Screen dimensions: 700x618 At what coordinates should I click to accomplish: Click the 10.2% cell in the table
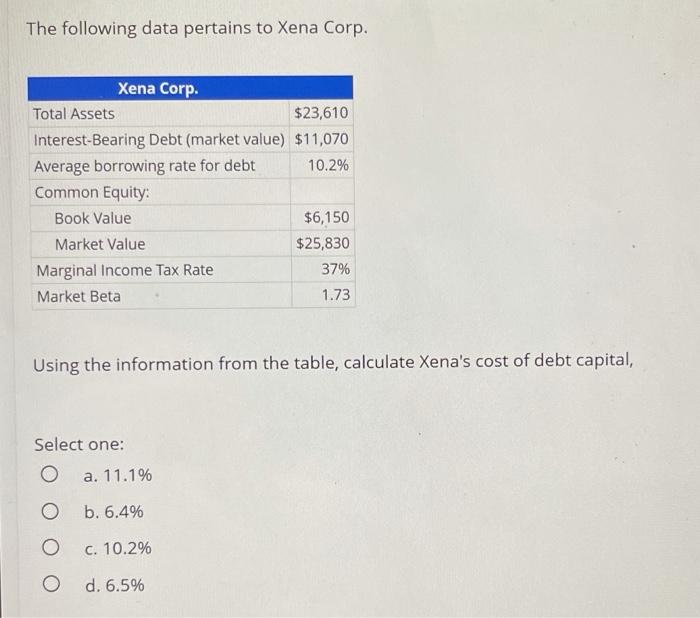pos(328,166)
